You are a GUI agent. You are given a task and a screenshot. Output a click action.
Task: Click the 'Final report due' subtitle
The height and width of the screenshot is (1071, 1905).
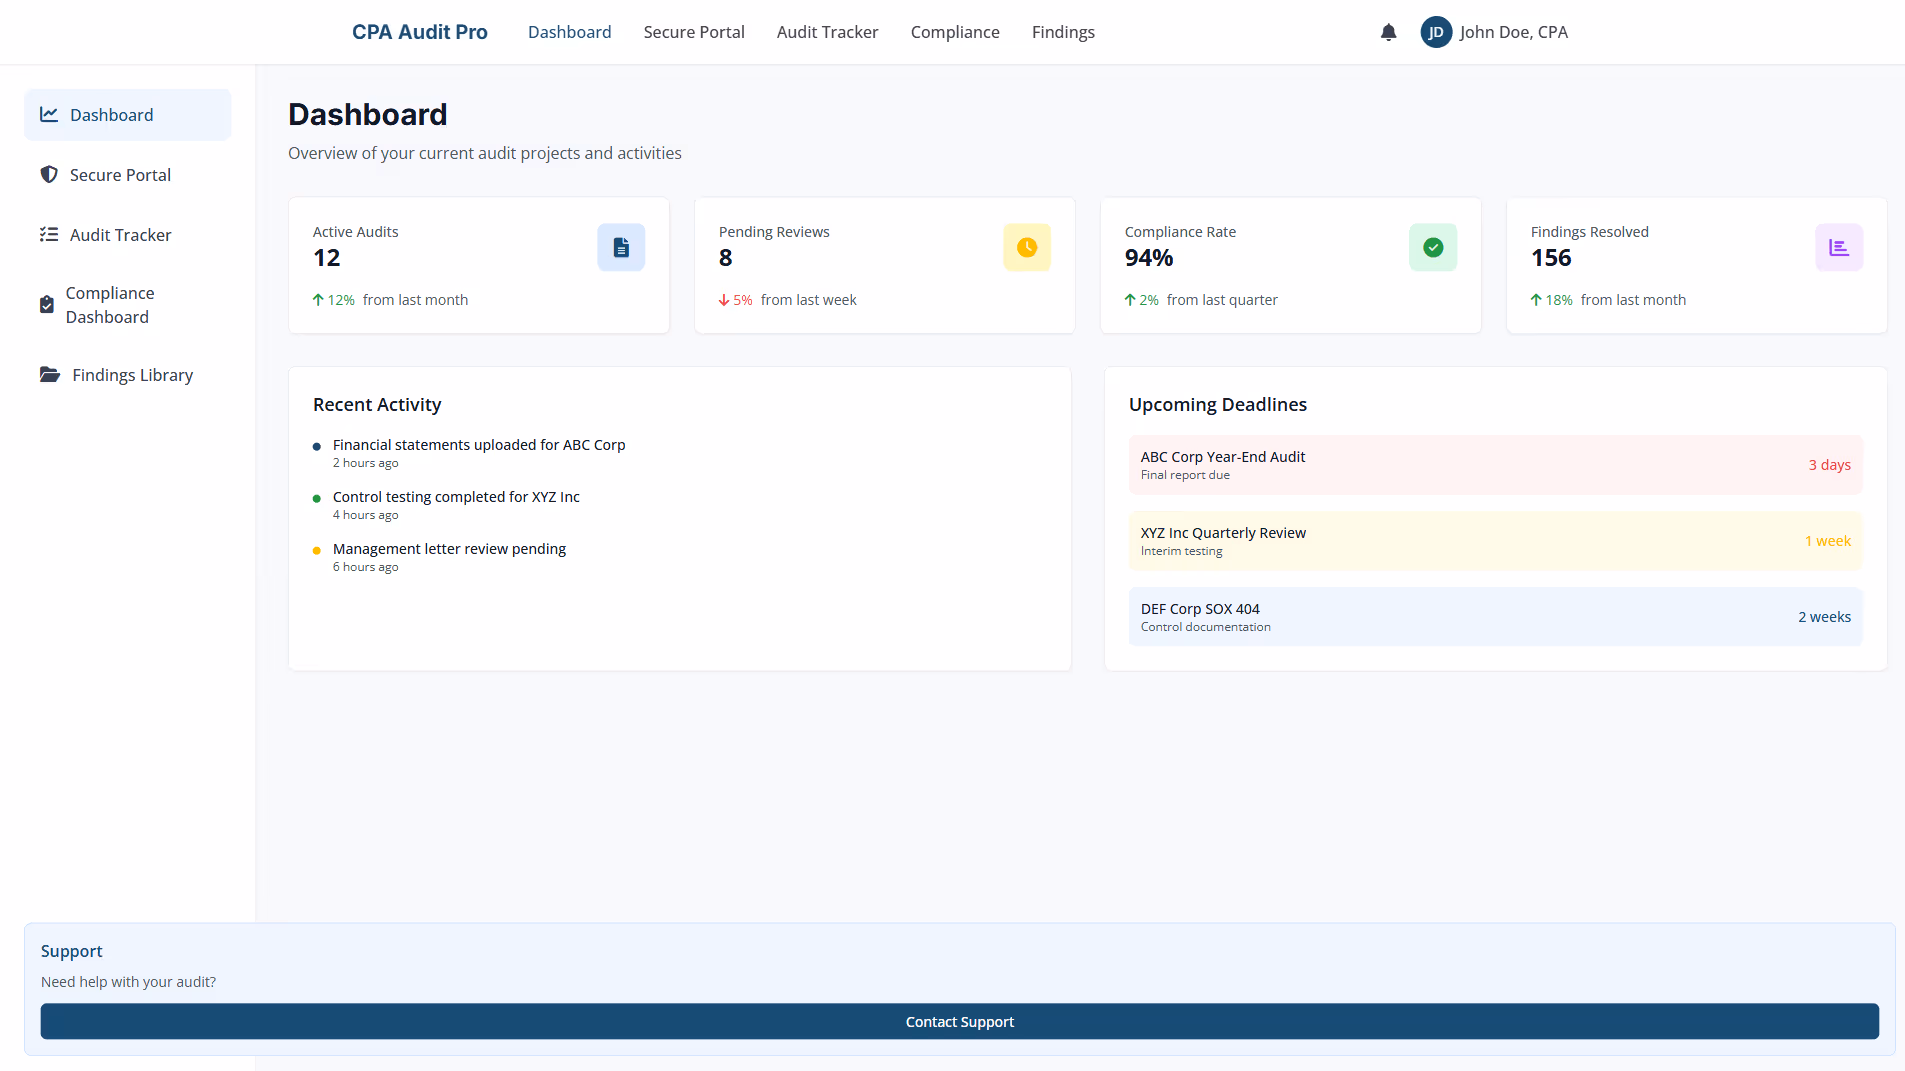[1185, 475]
